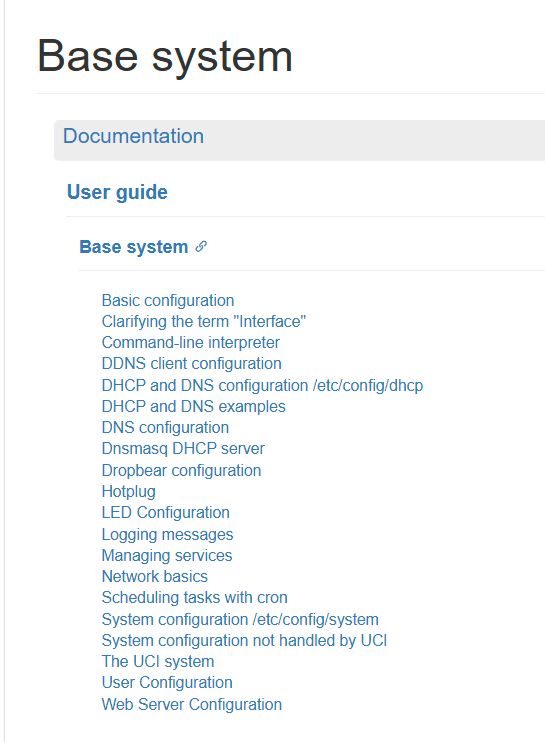Image resolution: width=545 pixels, height=742 pixels.
Task: View the Logging messages page
Action: click(x=167, y=535)
